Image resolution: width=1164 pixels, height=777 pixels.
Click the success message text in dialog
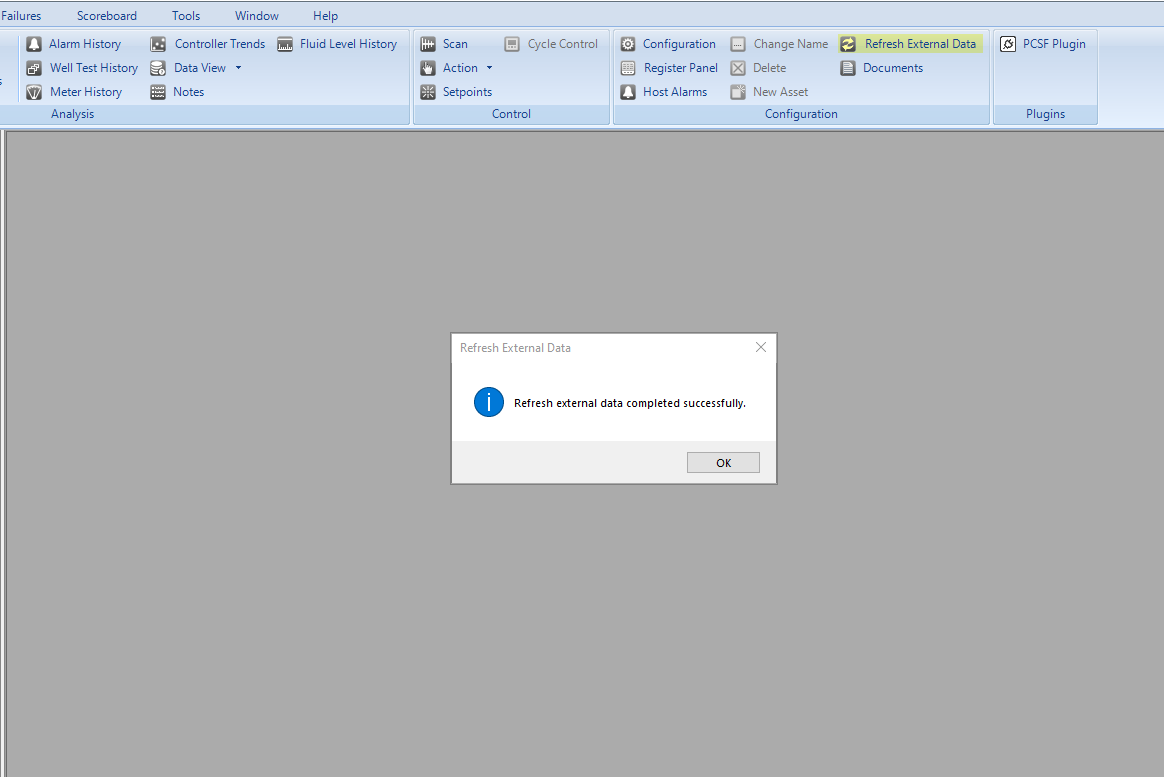pyautogui.click(x=630, y=403)
